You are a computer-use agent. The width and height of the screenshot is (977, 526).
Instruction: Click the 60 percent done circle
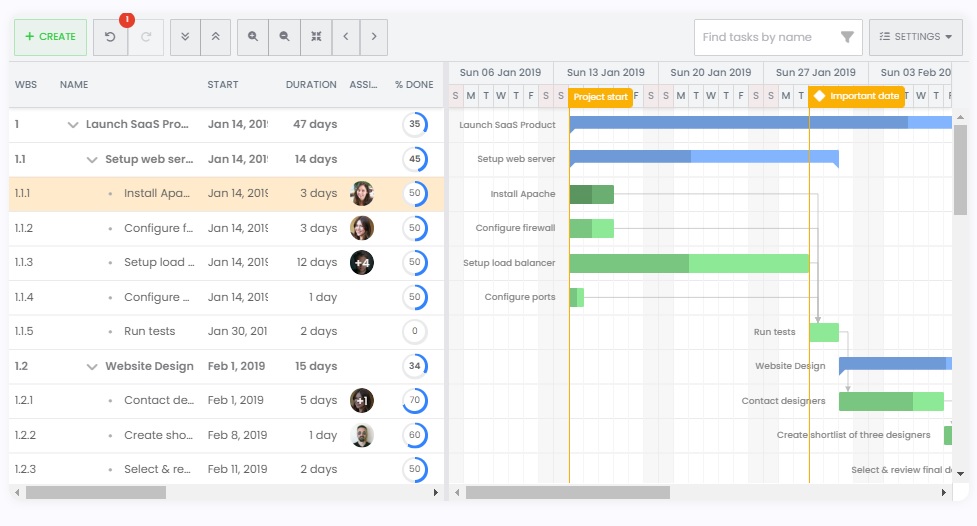pyautogui.click(x=415, y=434)
